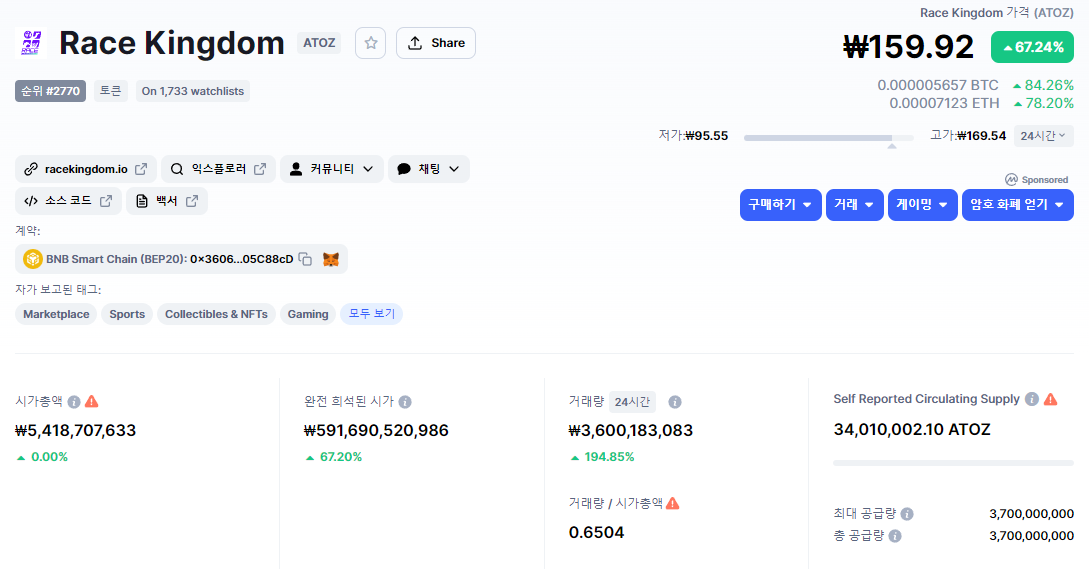Viewport: 1089px width, 581px height.
Task: Select the Sports tag
Action: coord(127,314)
